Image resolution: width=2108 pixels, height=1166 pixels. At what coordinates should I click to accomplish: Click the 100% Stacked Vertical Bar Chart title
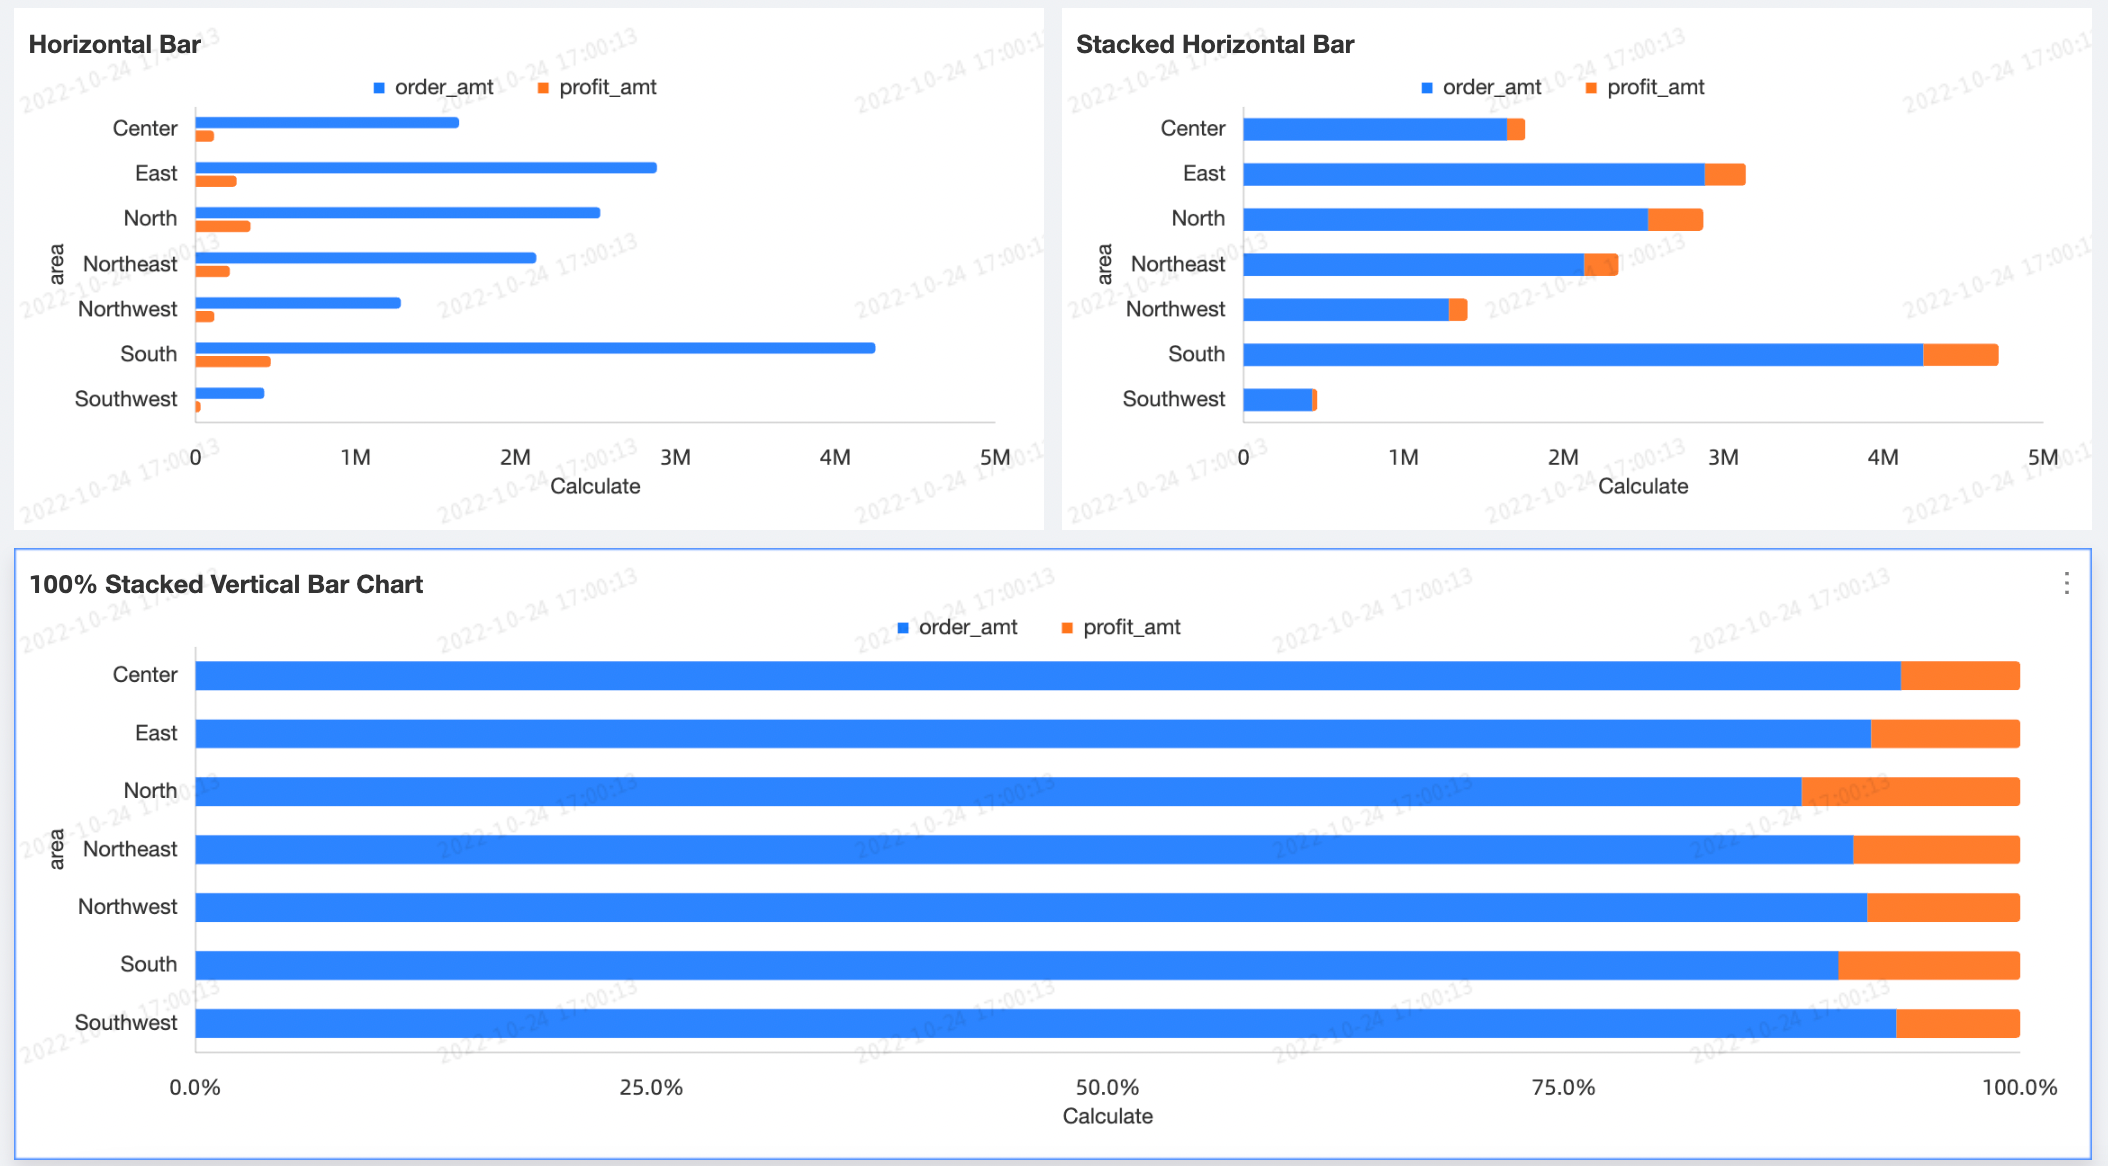tap(226, 584)
